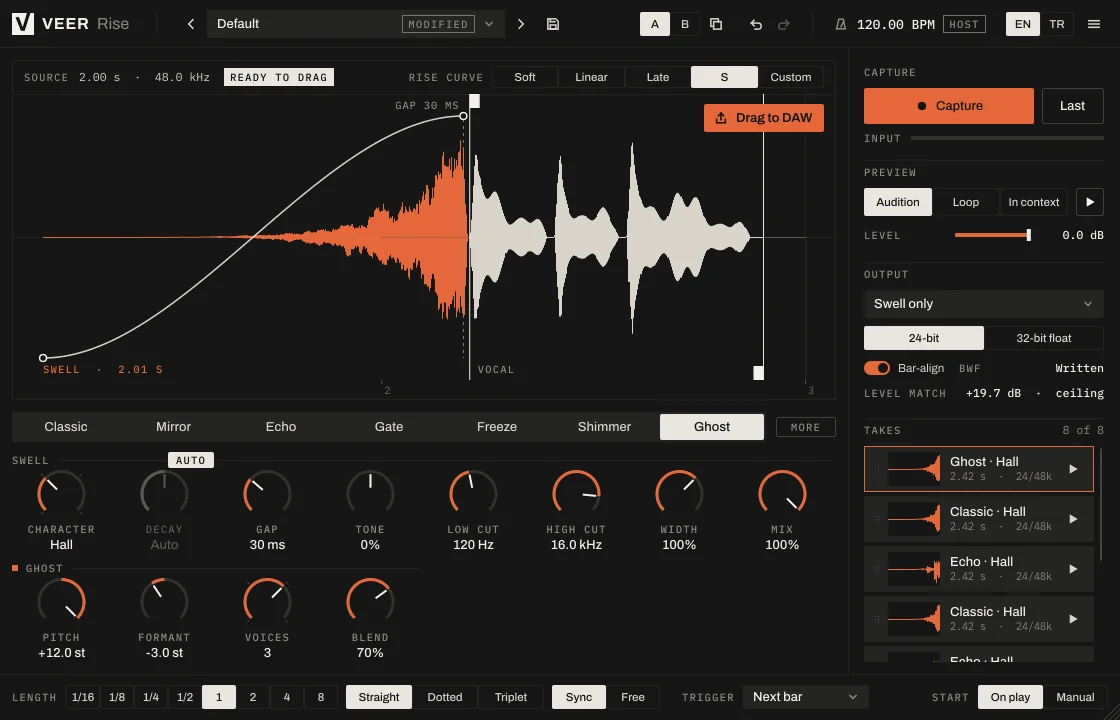Select Manual start mode
Image resolution: width=1120 pixels, height=720 pixels.
click(x=1075, y=697)
